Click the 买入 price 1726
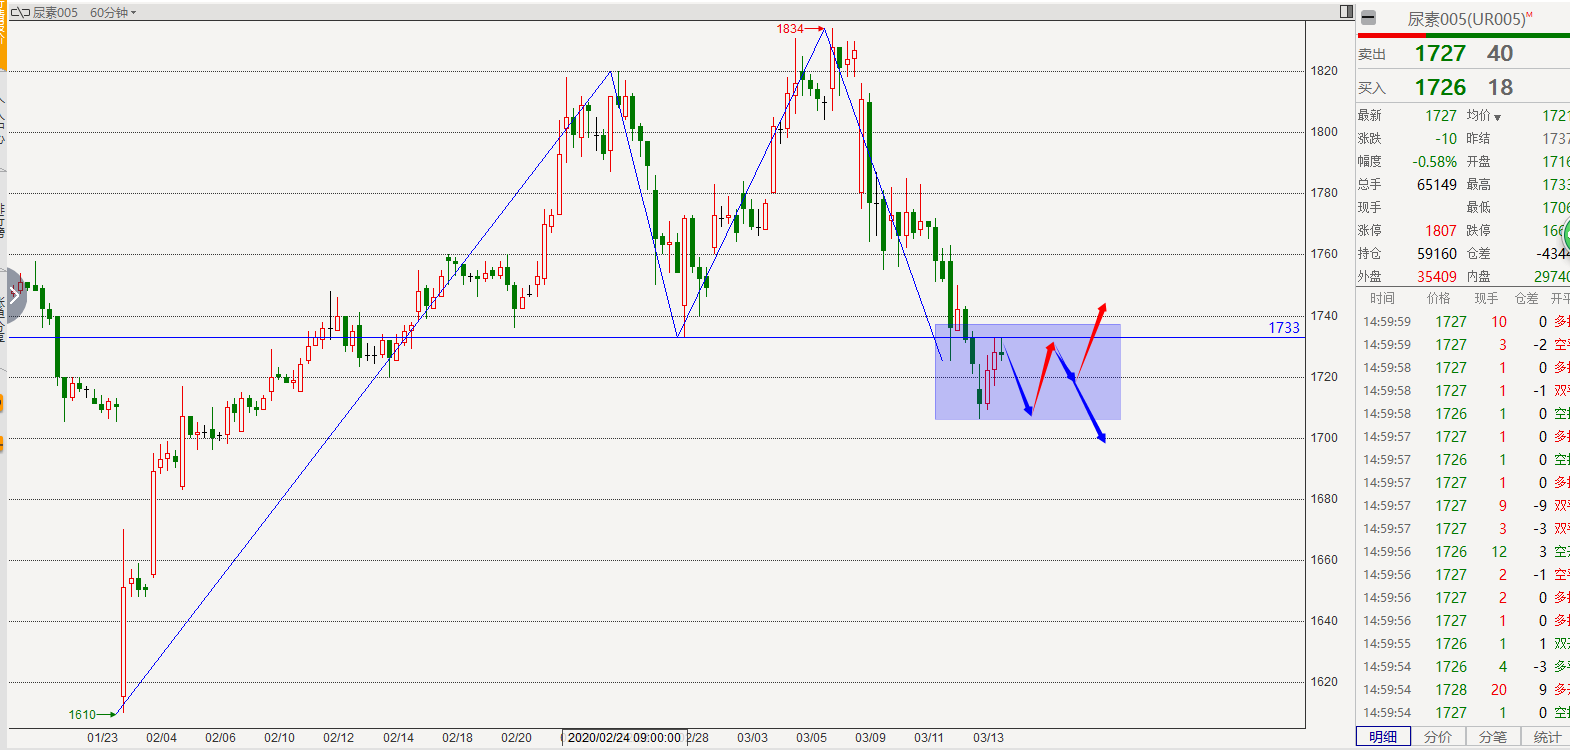Image resolution: width=1570 pixels, height=750 pixels. (x=1440, y=88)
